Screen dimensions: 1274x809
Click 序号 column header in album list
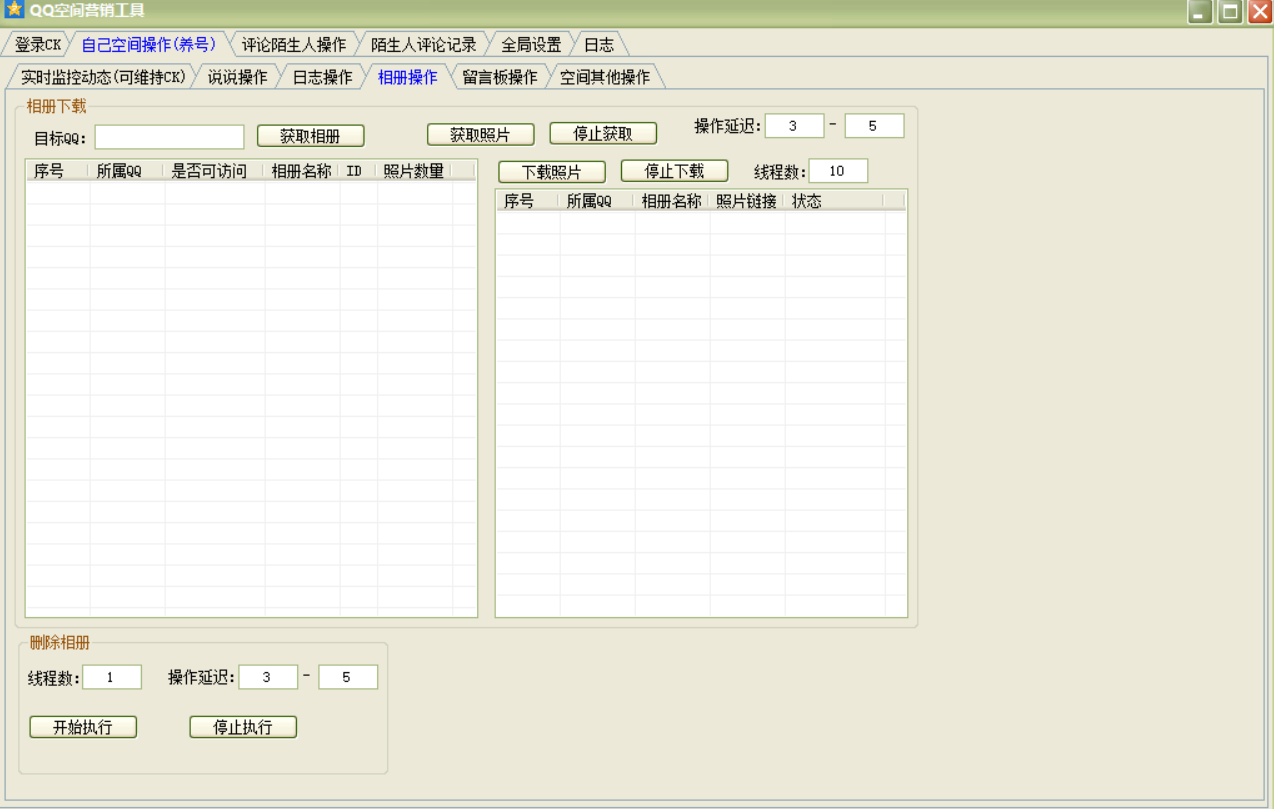pyautogui.click(x=57, y=171)
